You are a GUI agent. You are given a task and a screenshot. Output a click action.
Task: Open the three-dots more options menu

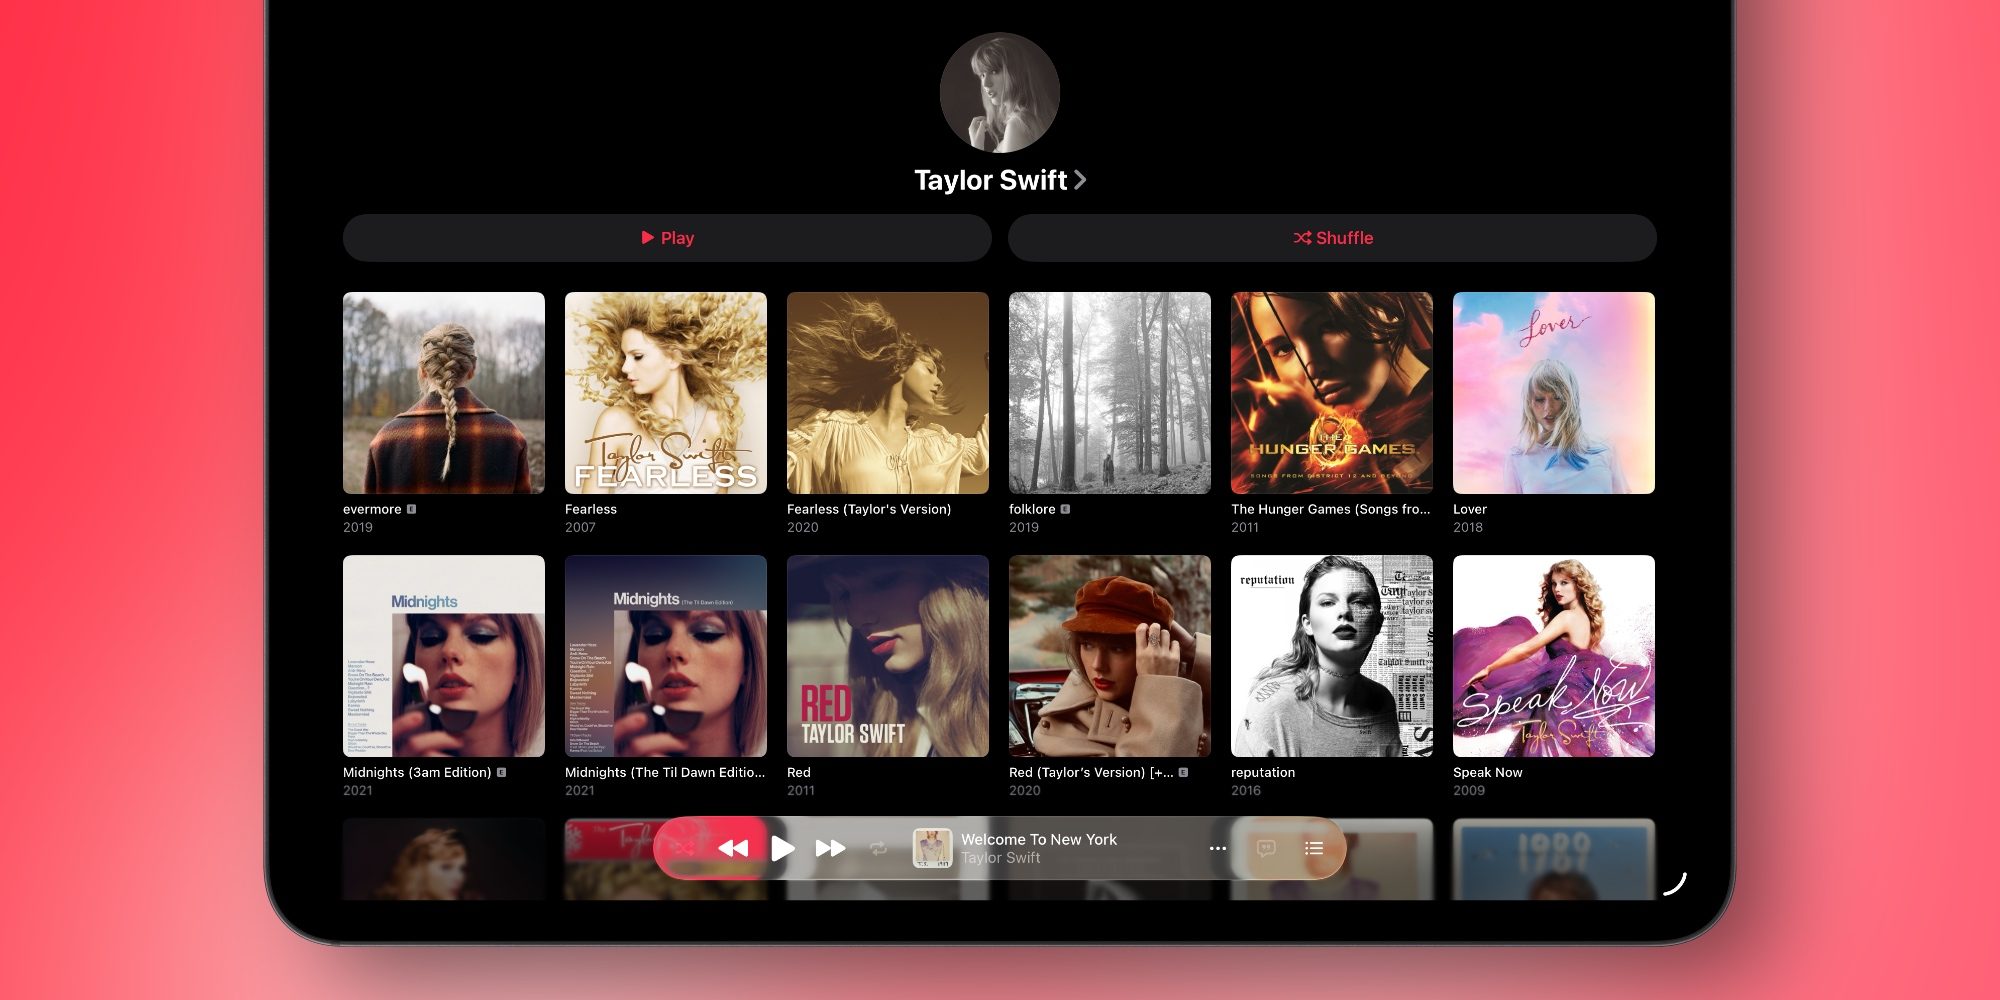(1217, 848)
